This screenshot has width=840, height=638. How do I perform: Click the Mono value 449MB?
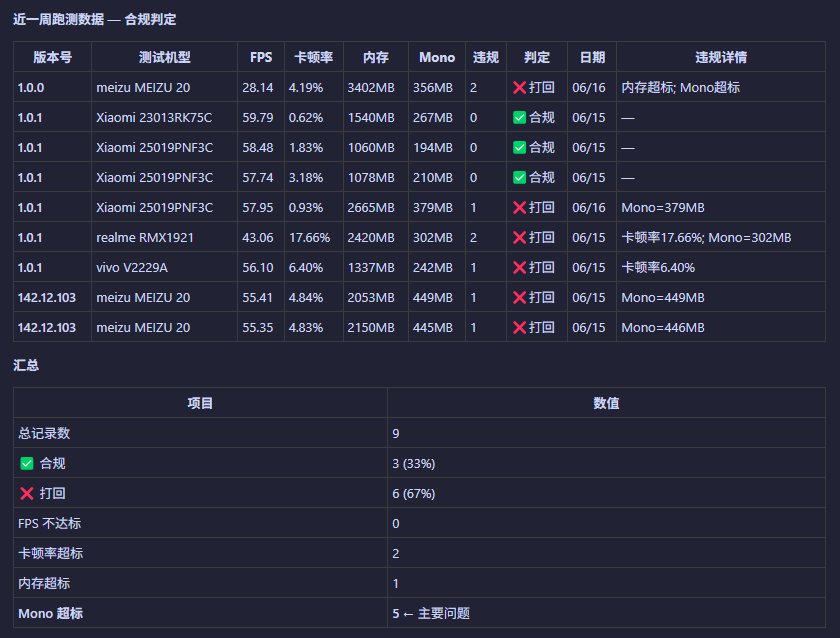point(433,297)
